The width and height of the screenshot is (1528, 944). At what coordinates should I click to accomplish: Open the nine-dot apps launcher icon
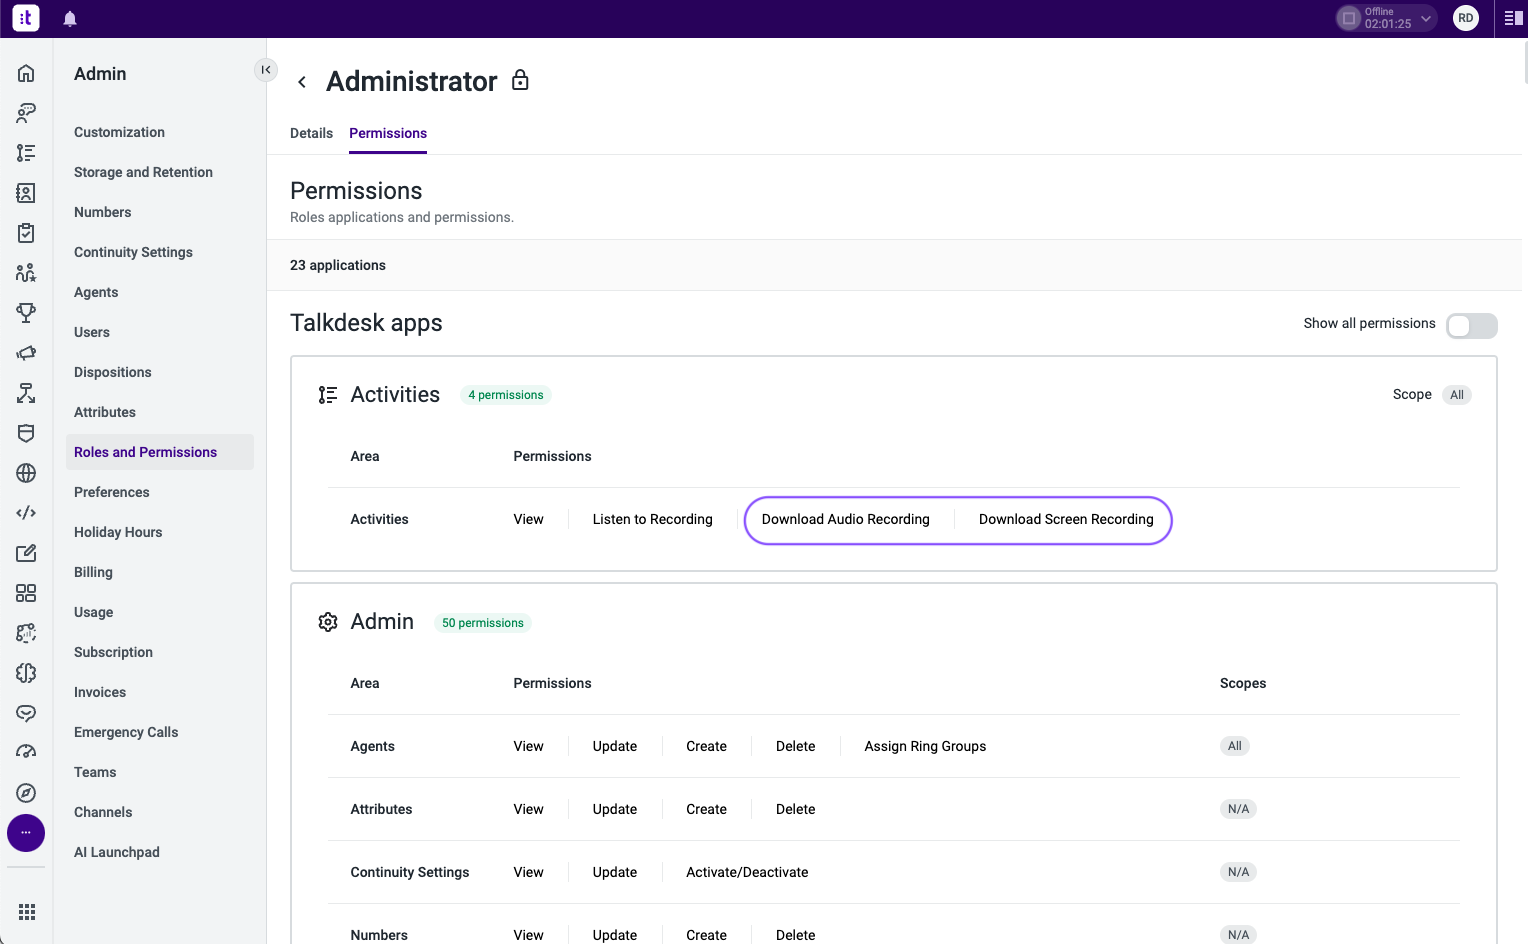tap(27, 912)
